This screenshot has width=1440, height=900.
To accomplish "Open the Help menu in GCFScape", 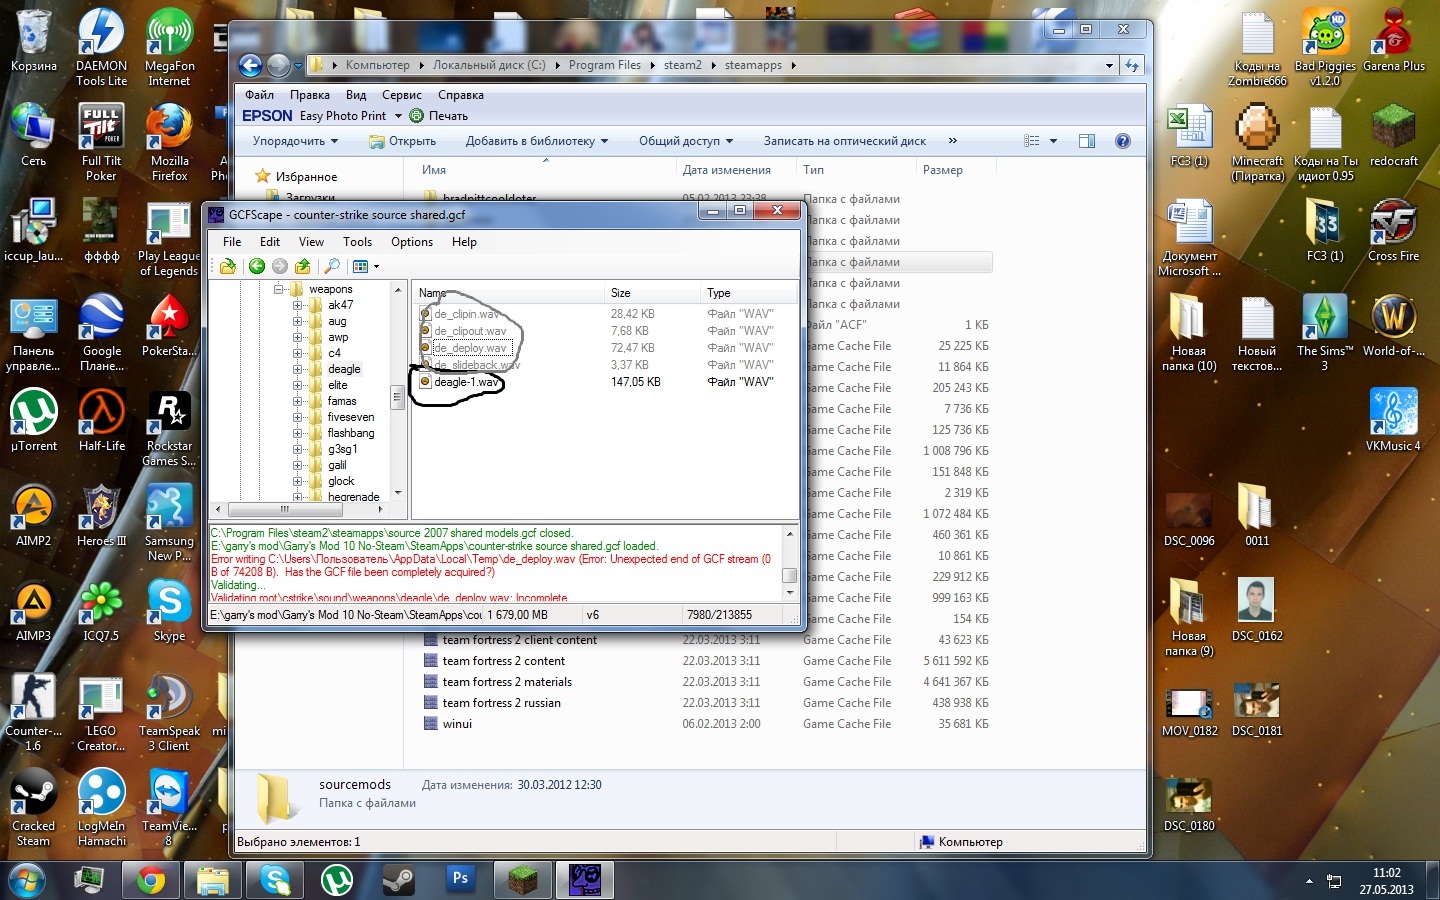I will (x=464, y=242).
